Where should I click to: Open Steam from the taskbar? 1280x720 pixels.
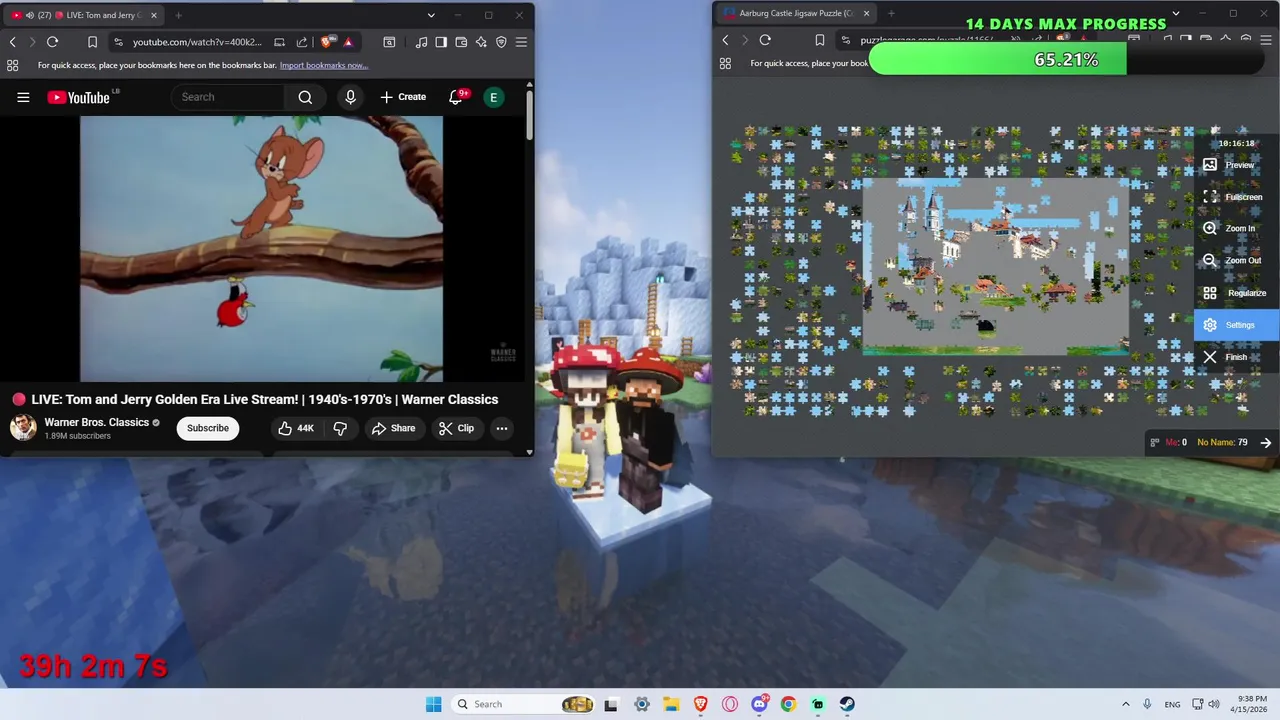[847, 704]
